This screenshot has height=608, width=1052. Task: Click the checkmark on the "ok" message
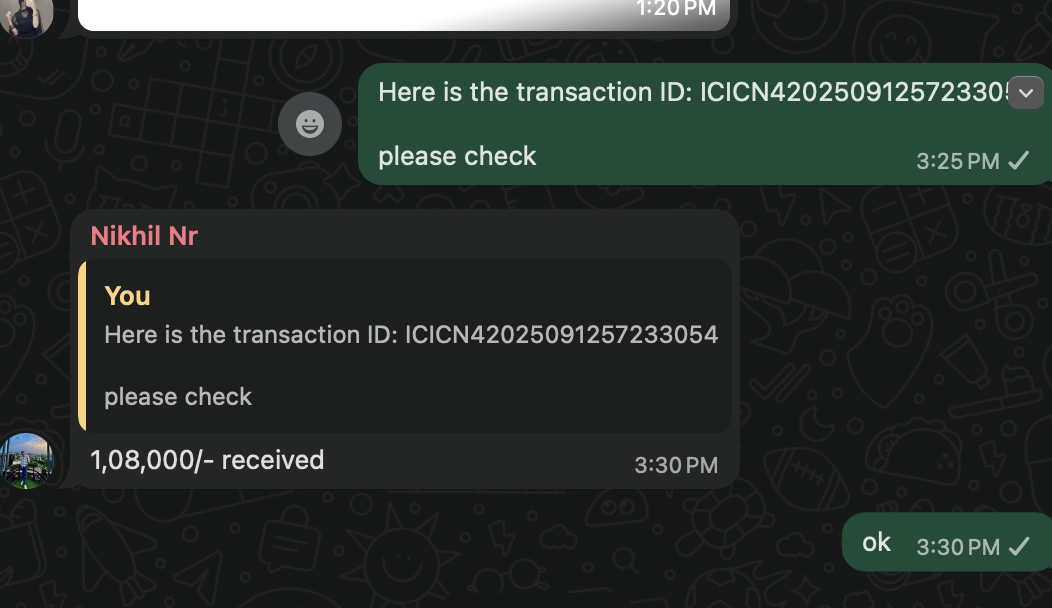pos(1018,546)
